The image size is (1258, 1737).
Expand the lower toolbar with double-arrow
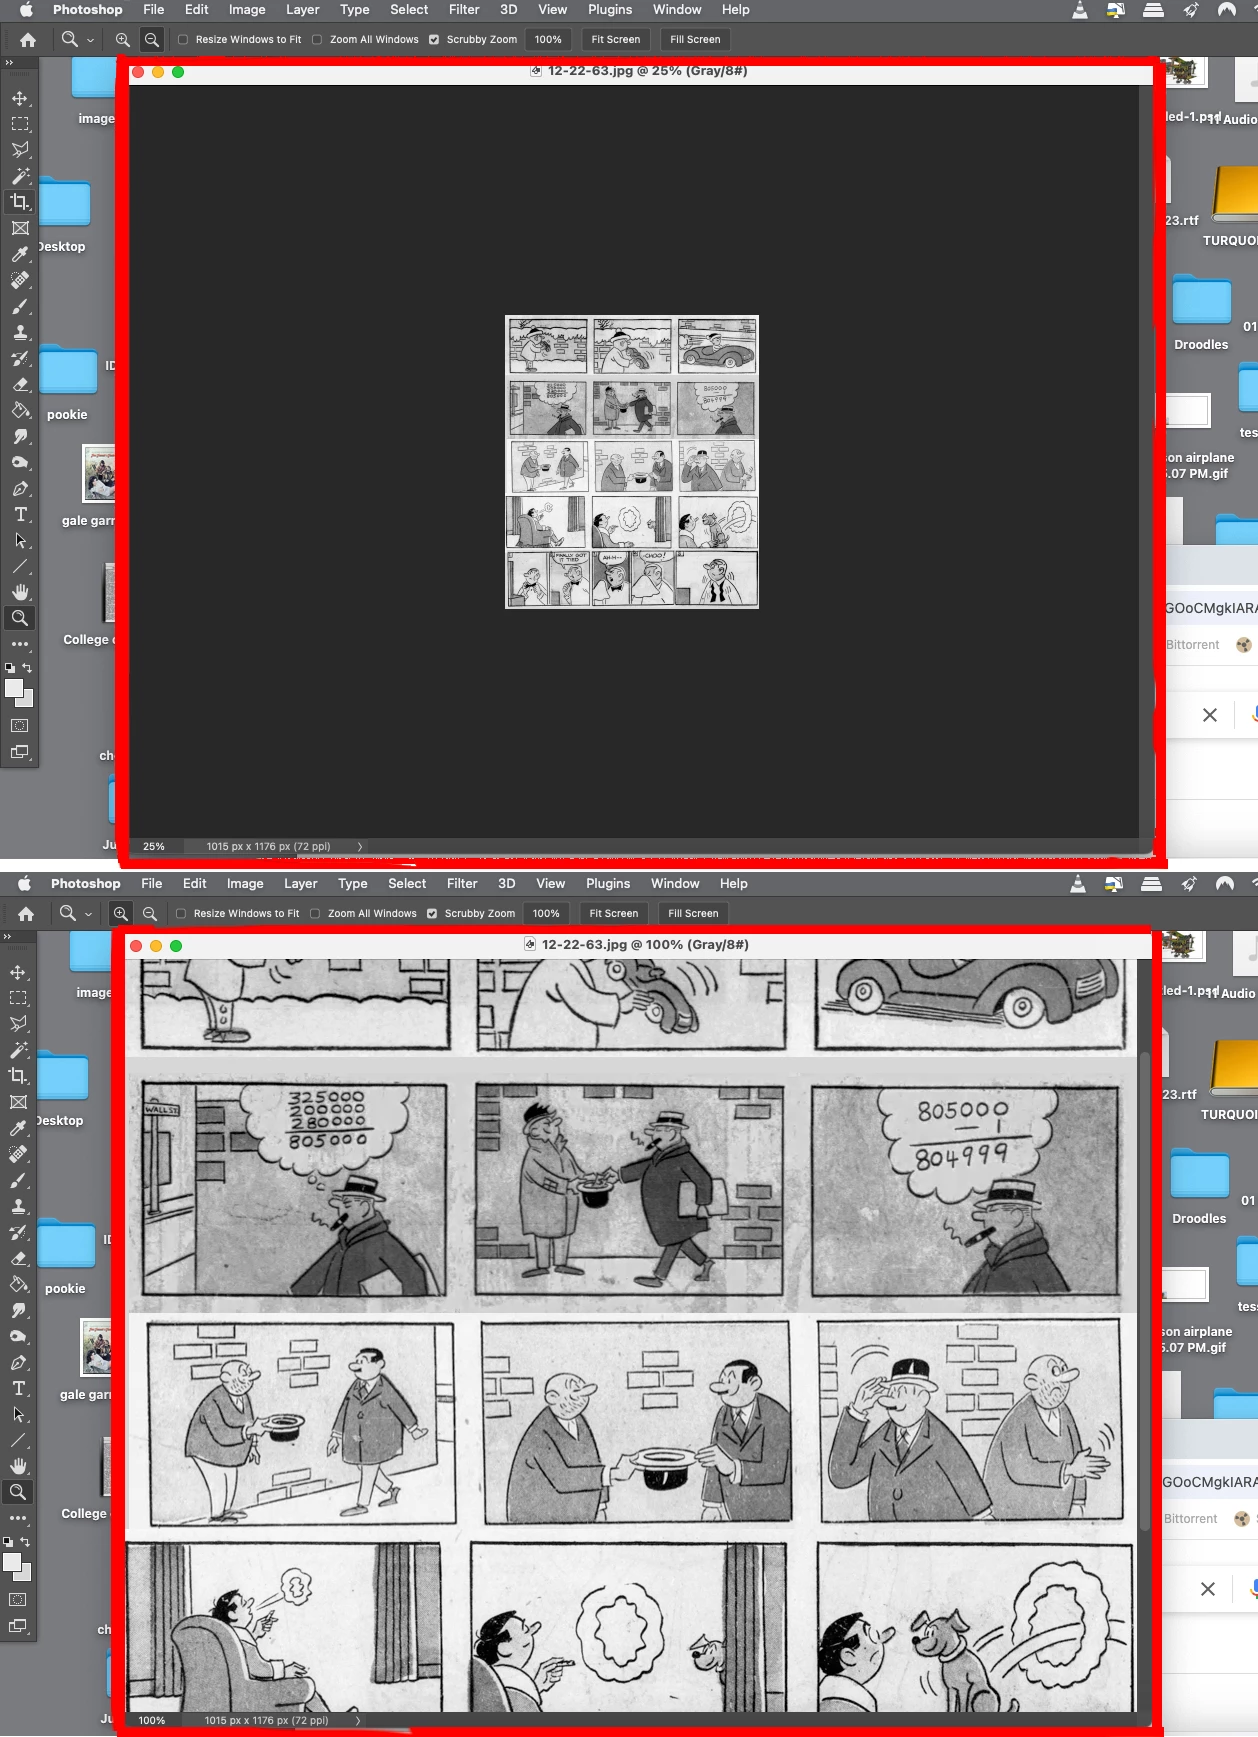tap(7, 937)
